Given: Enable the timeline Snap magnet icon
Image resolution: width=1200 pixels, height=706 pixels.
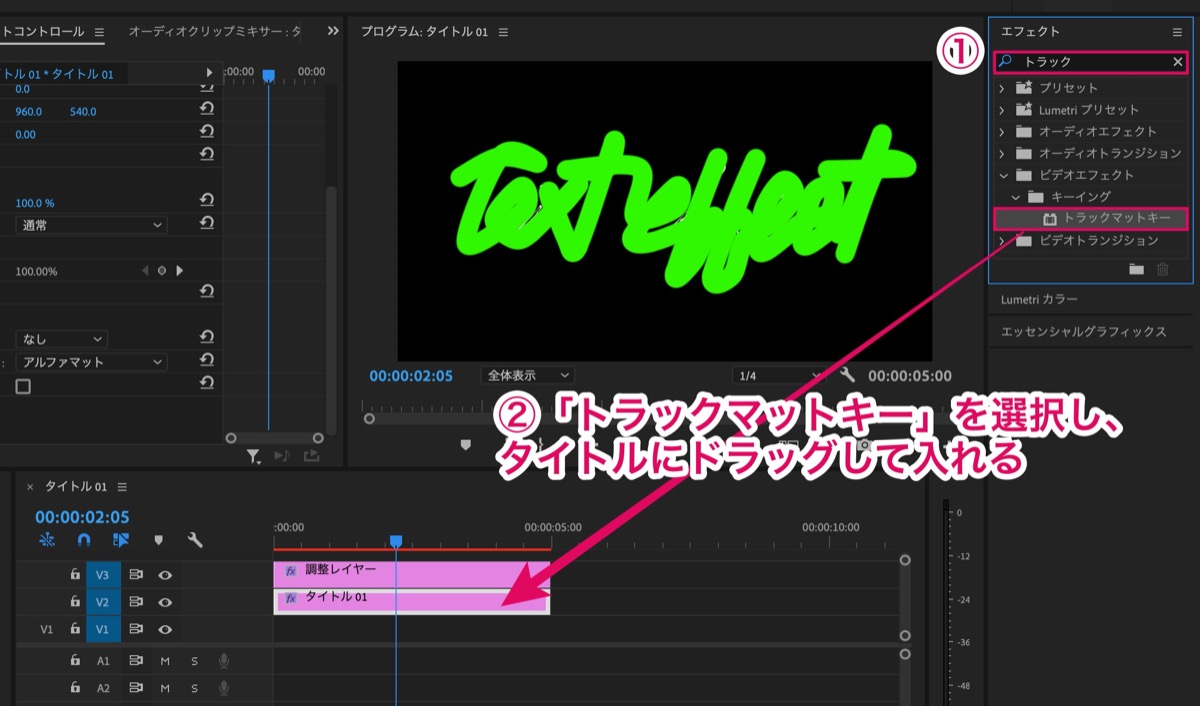Looking at the screenshot, I should (84, 540).
